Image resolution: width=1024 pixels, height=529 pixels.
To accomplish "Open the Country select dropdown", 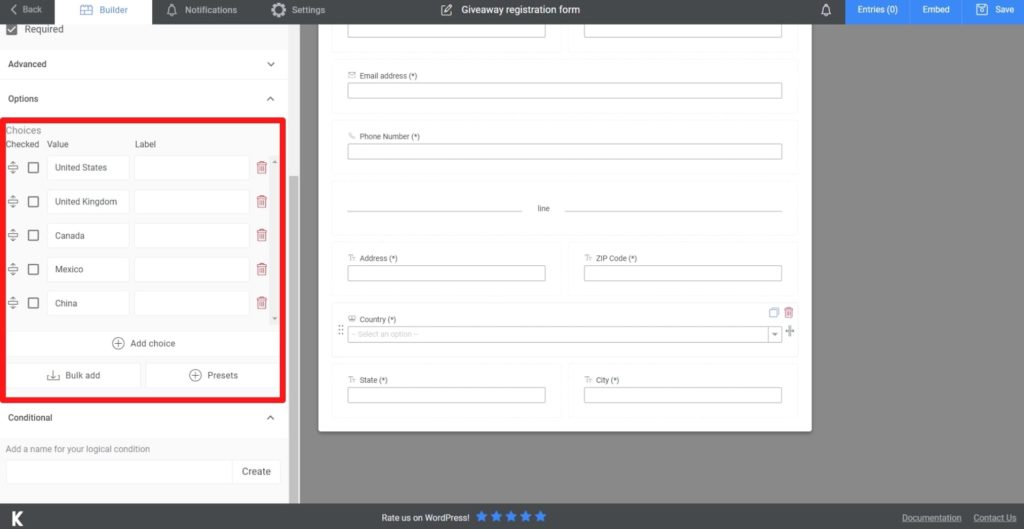I will pyautogui.click(x=564, y=334).
